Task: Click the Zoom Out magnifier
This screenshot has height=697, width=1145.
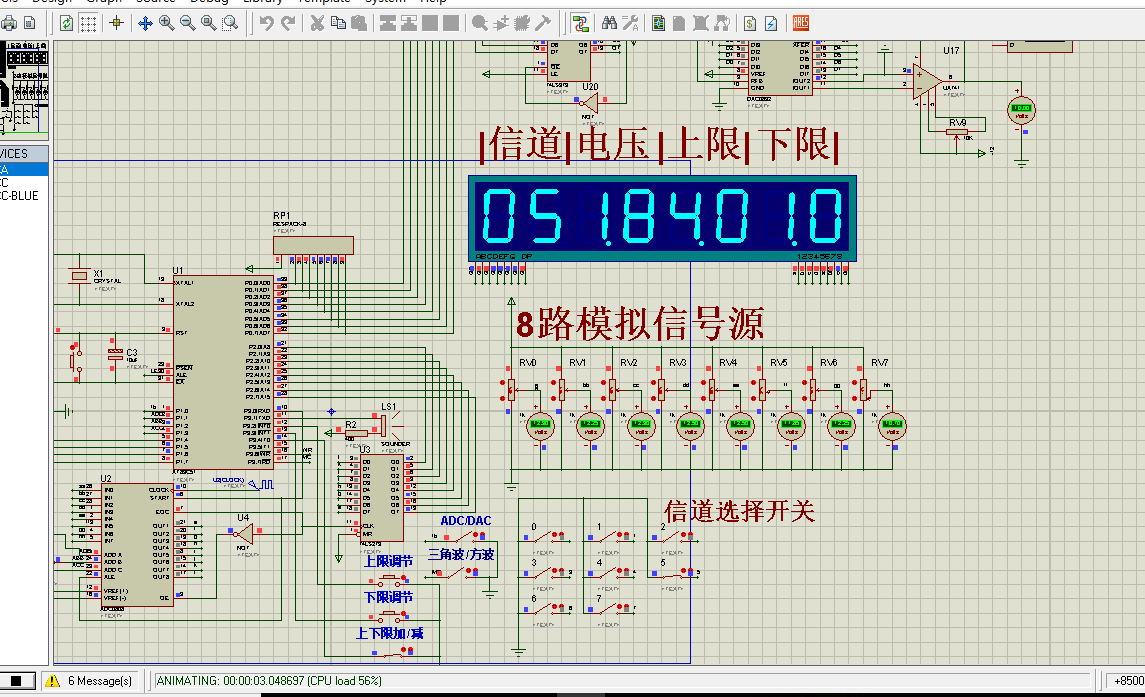Action: 188,23
